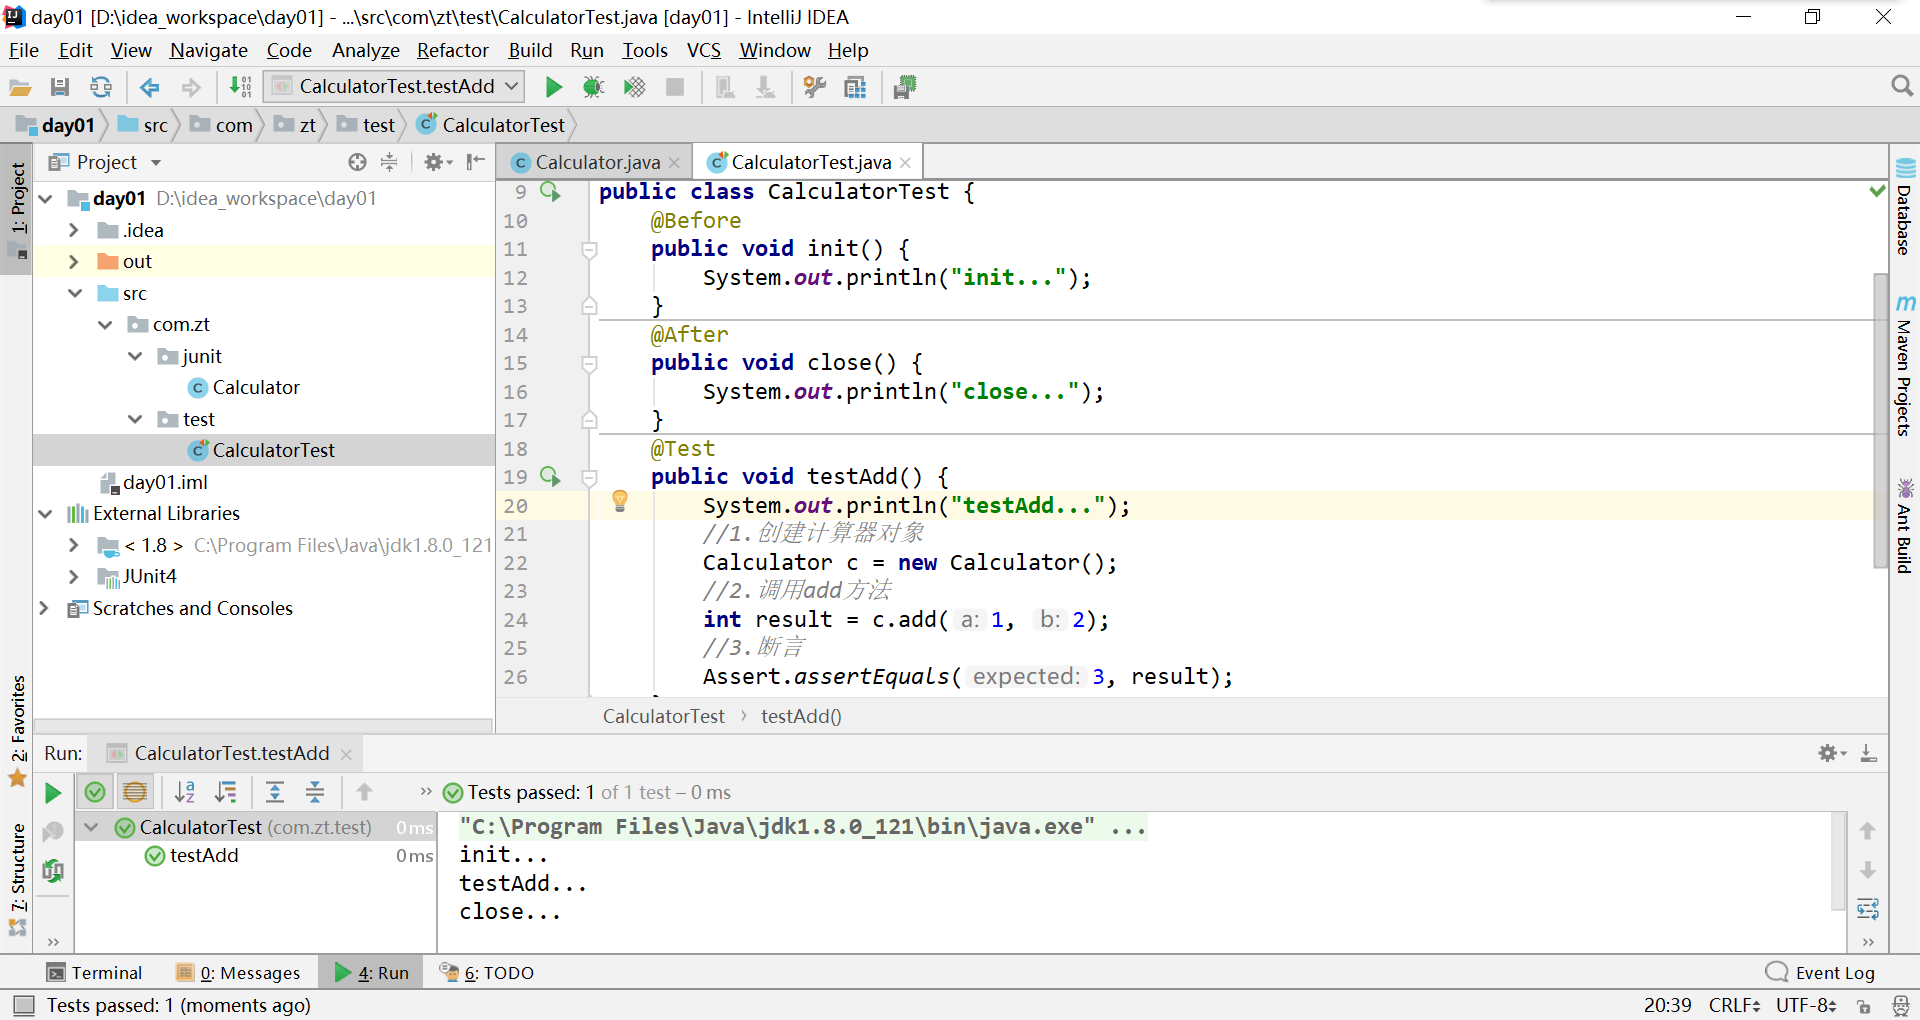Image resolution: width=1920 pixels, height=1020 pixels.
Task: Click the editor vertical scrollbar
Action: click(1880, 420)
